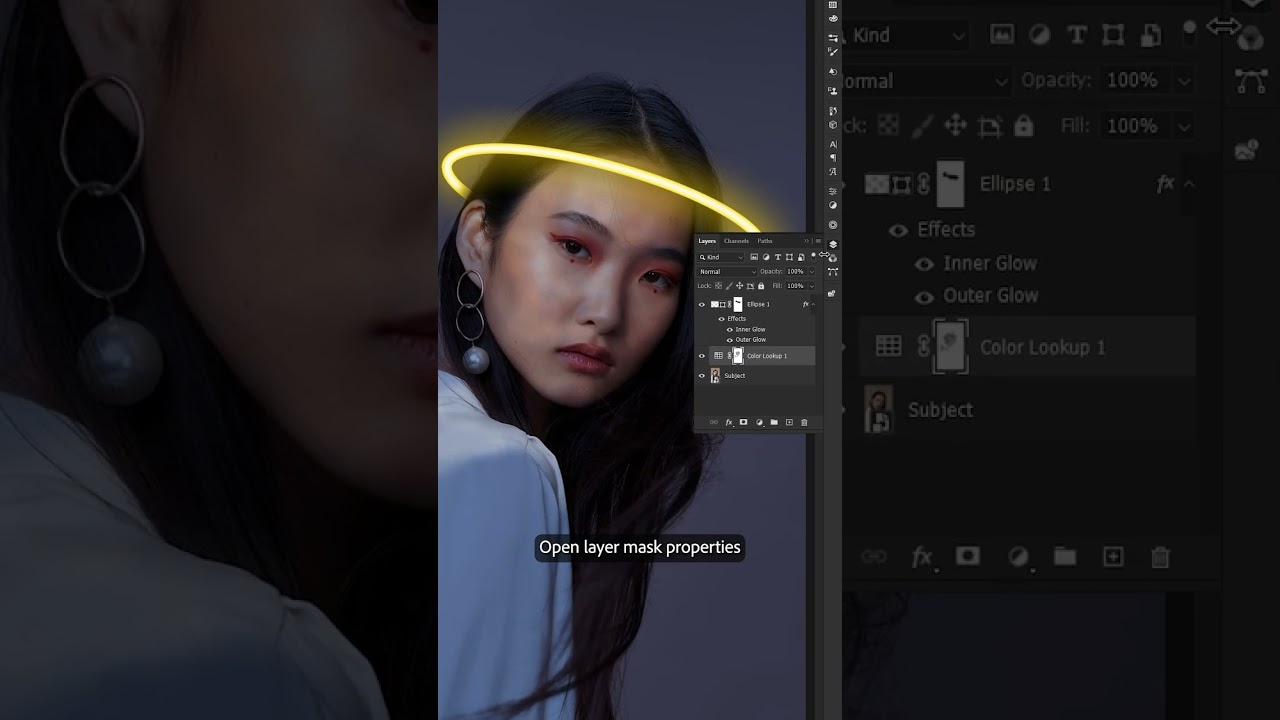
Task: Create new group folder at small panel bottom
Action: pos(774,422)
